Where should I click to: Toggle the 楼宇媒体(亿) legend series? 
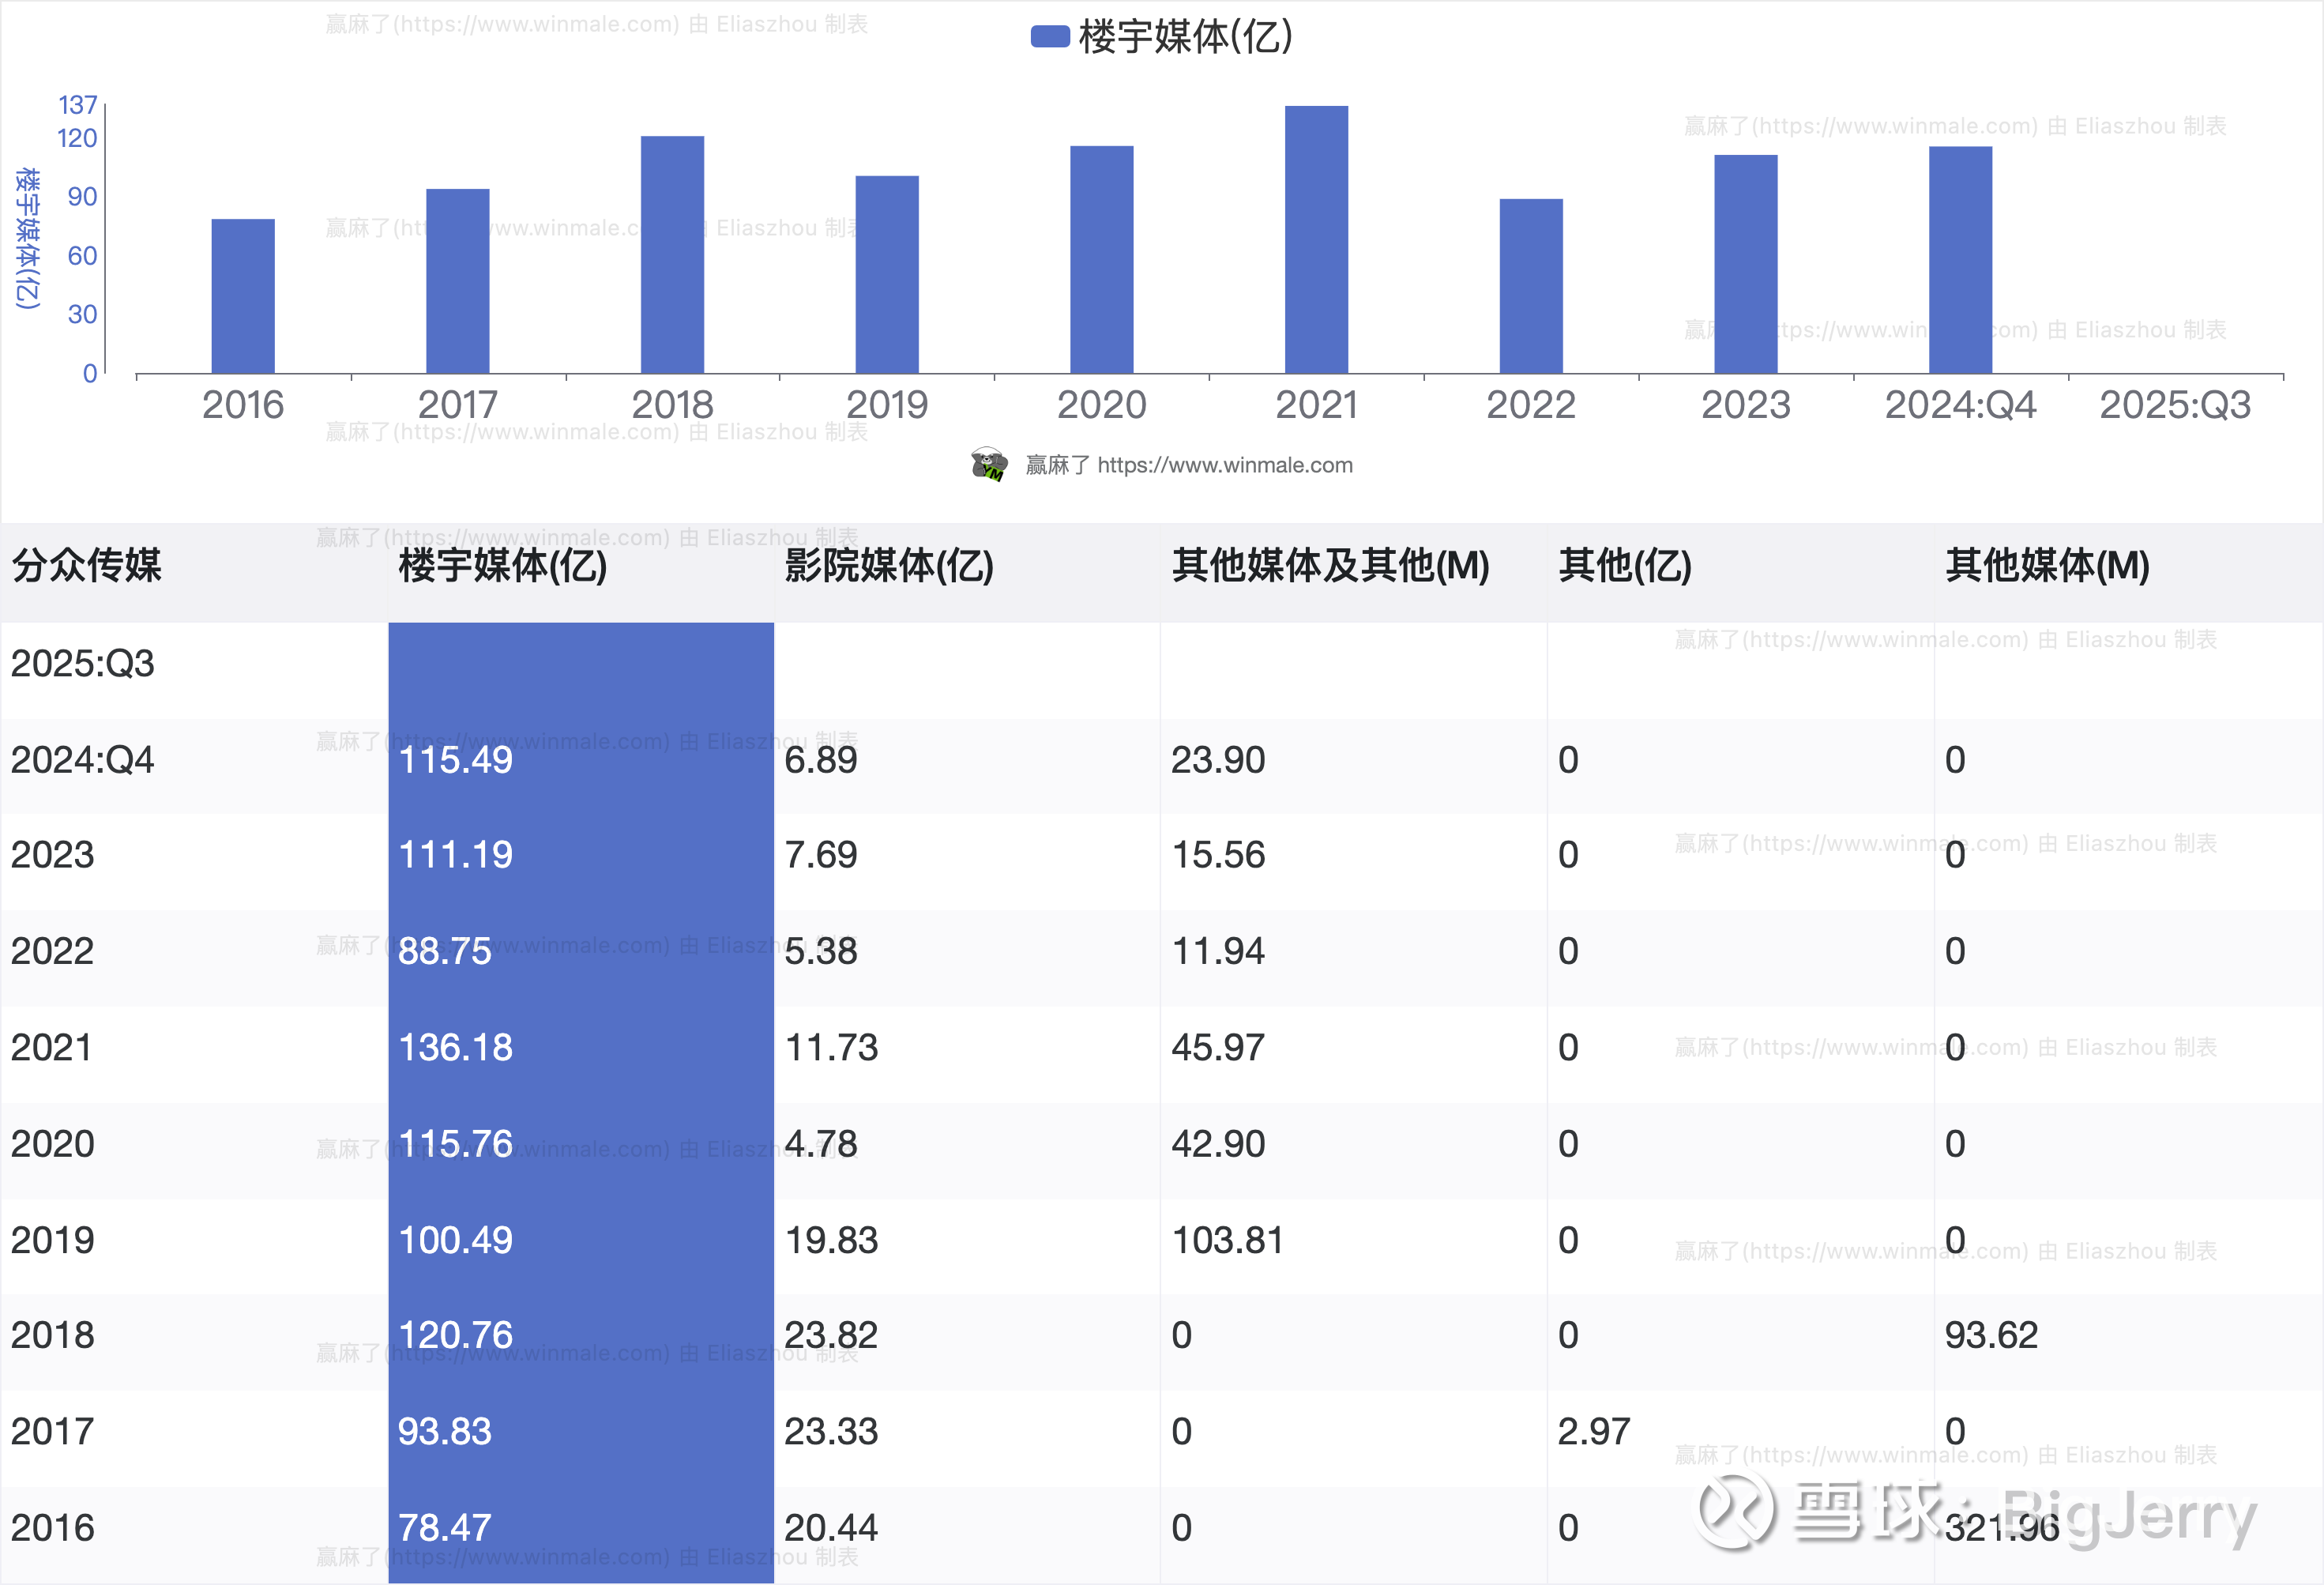pyautogui.click(x=1160, y=37)
